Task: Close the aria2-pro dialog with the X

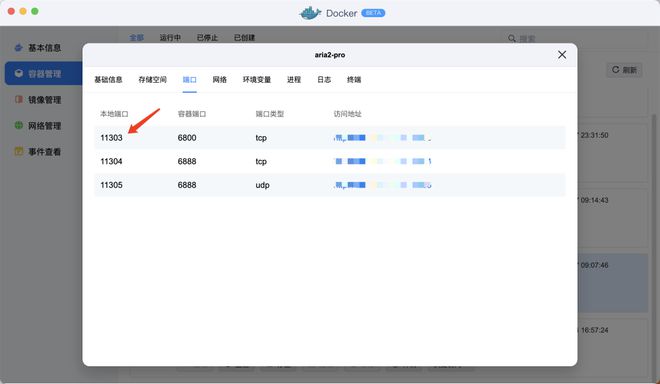Action: pyautogui.click(x=562, y=55)
